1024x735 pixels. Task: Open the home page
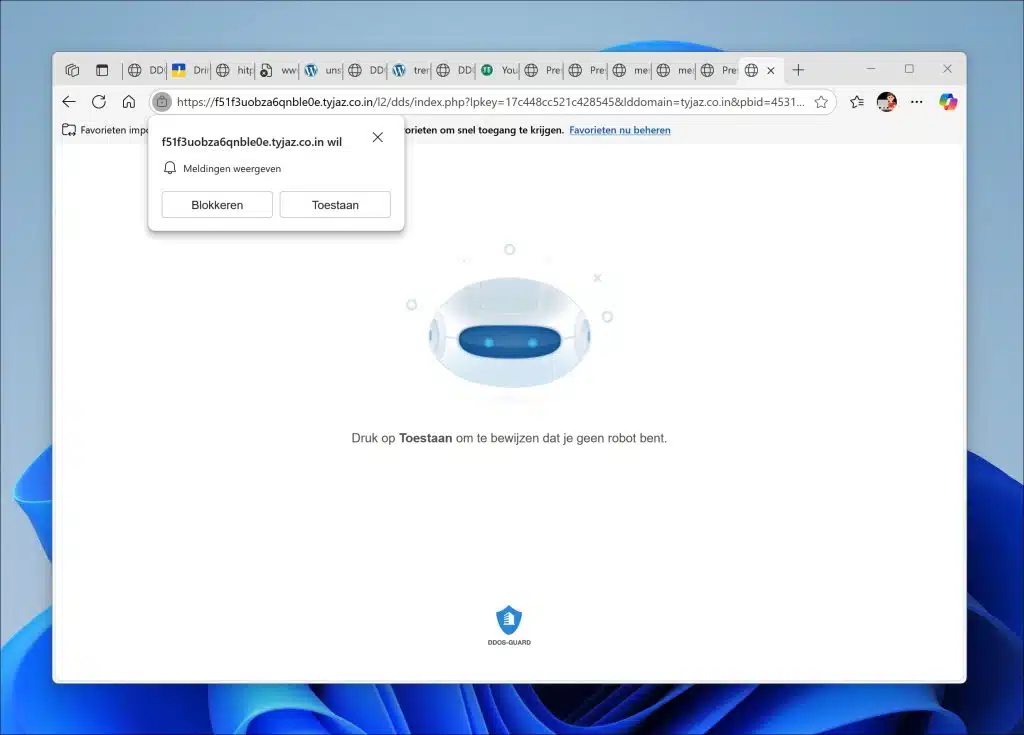[x=129, y=101]
